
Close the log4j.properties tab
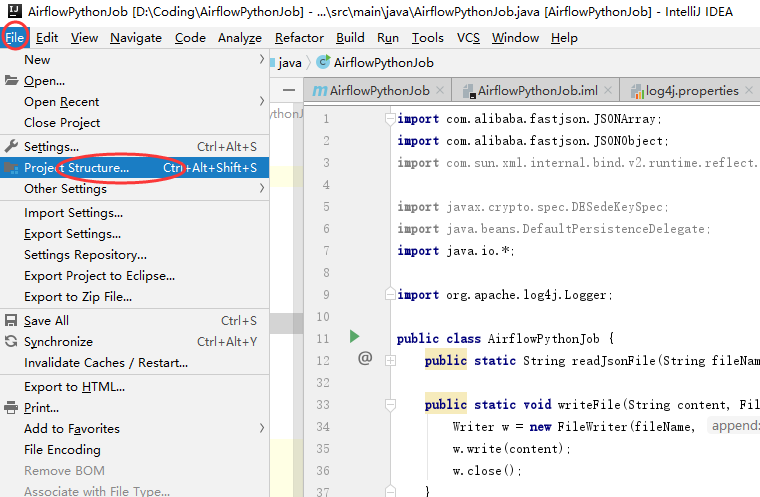749,90
